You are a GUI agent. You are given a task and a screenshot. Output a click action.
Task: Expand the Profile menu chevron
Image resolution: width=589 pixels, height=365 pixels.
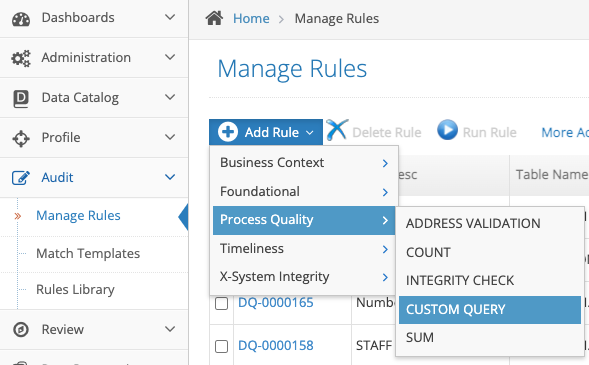[x=170, y=137]
